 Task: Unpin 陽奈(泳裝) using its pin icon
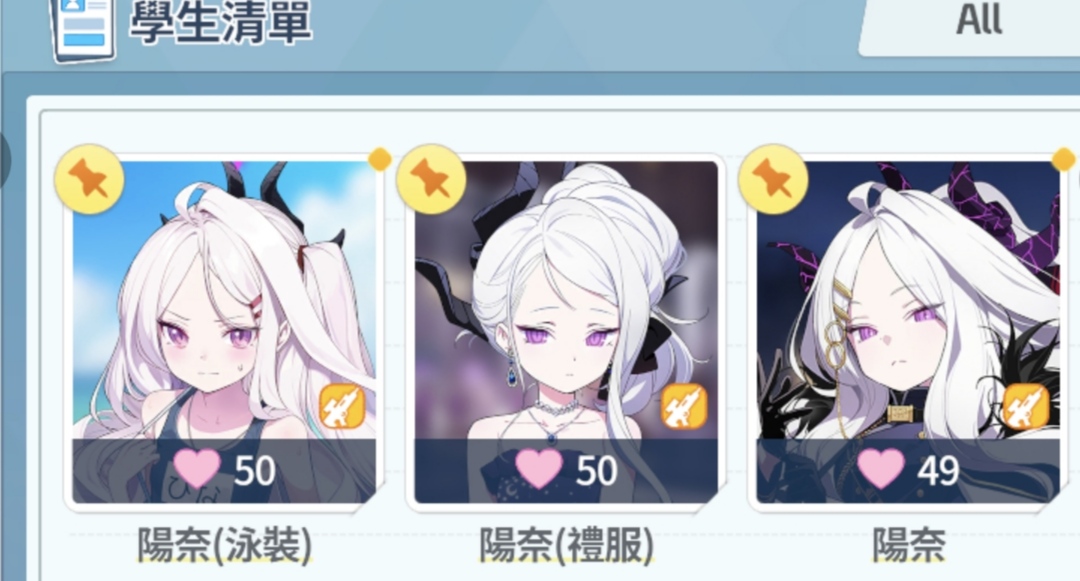point(89,179)
